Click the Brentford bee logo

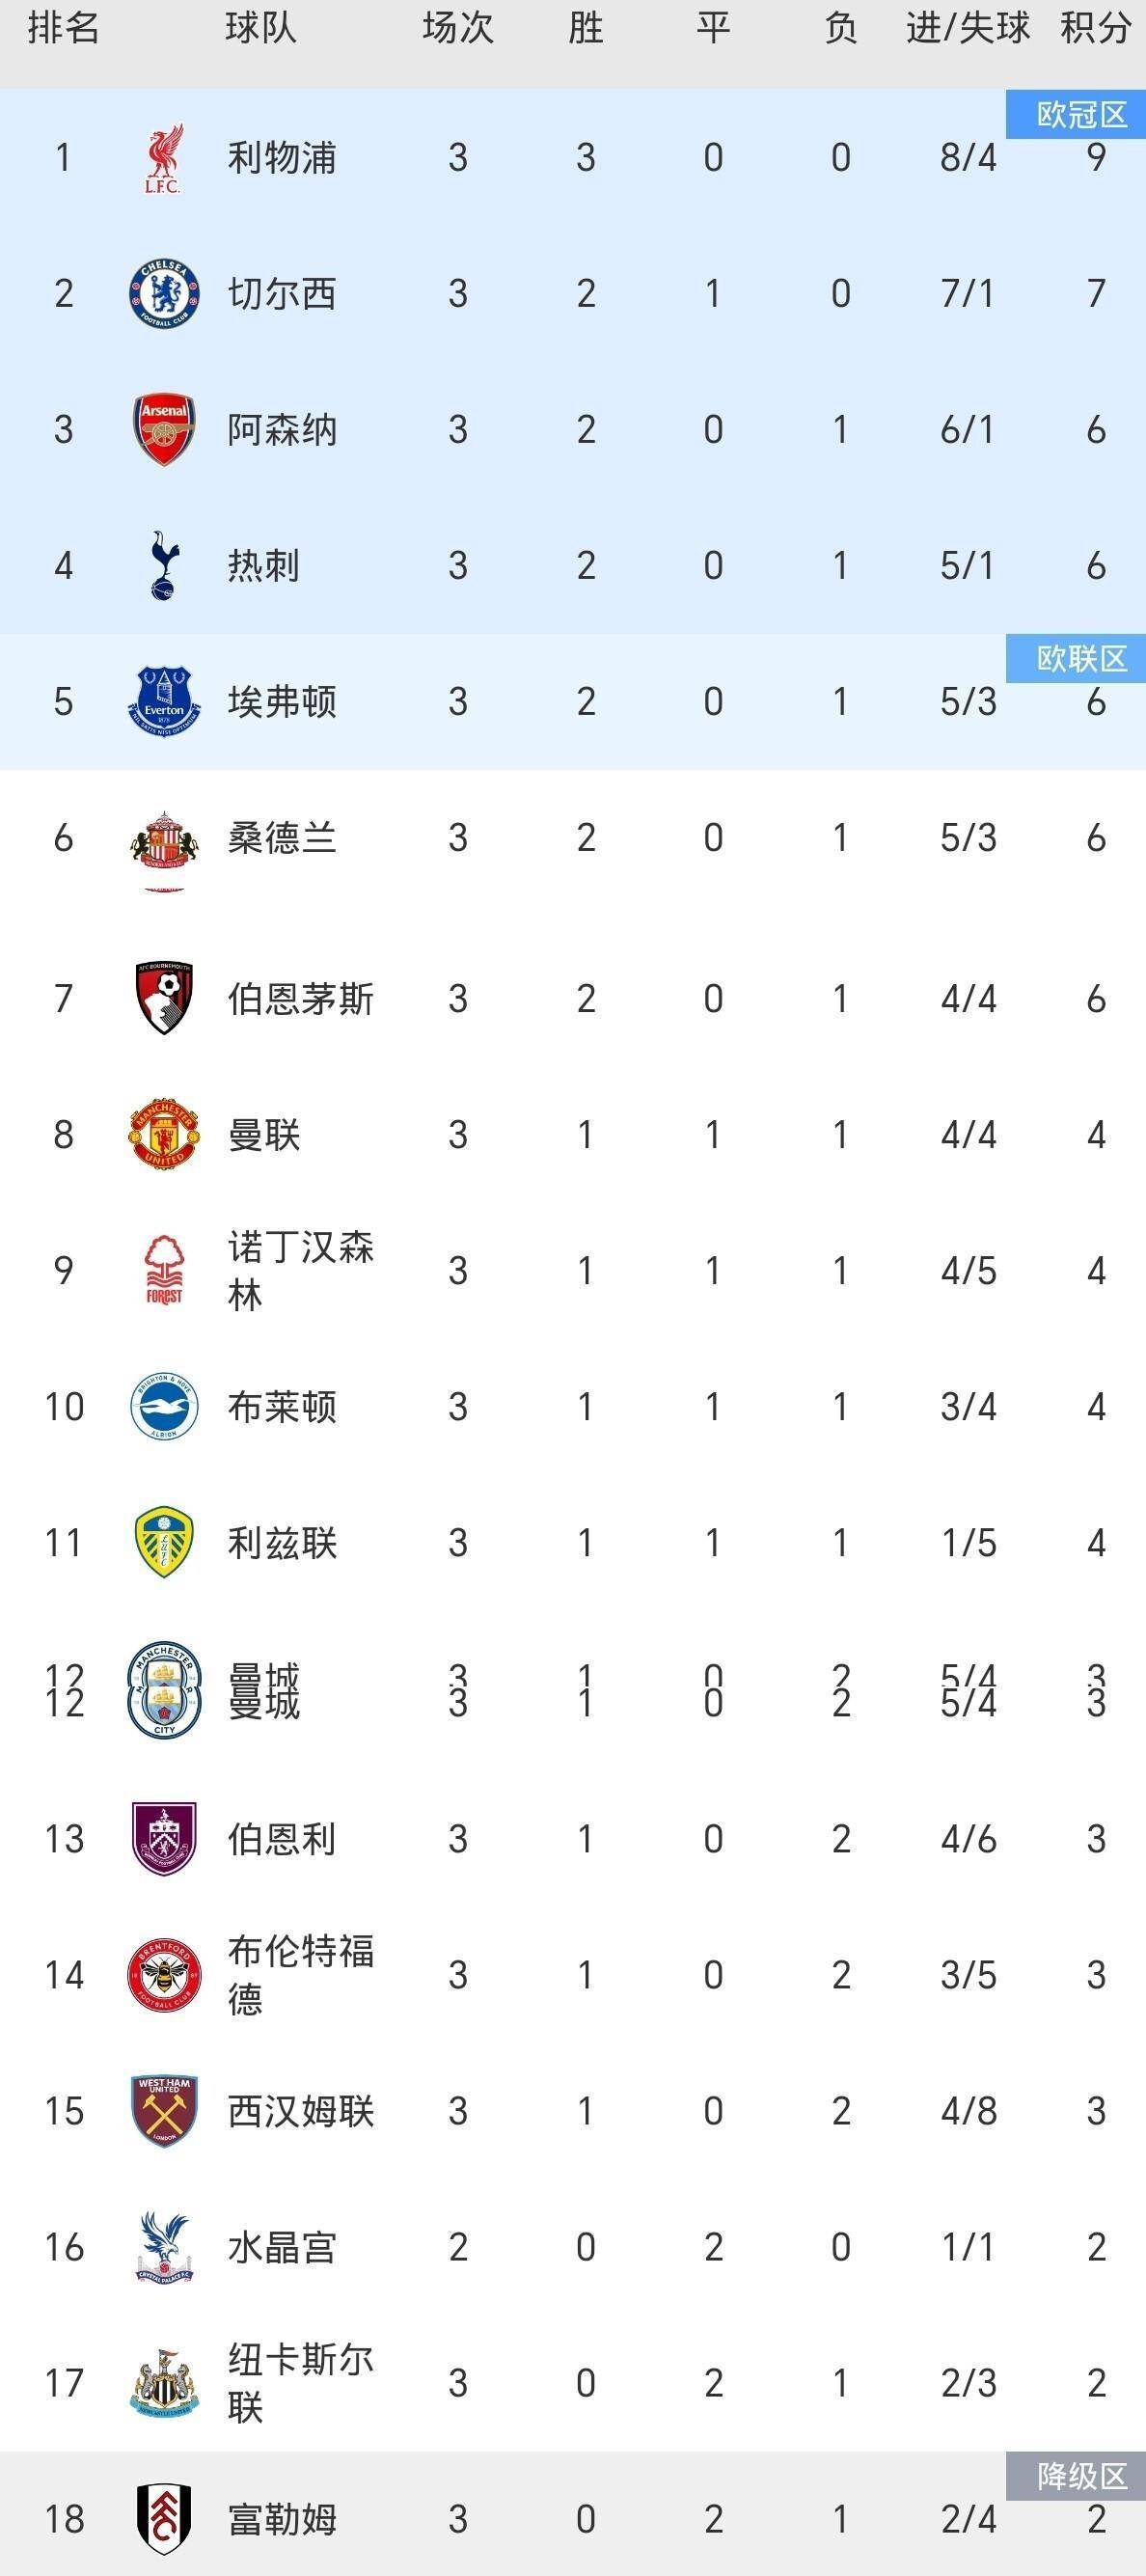[164, 1975]
